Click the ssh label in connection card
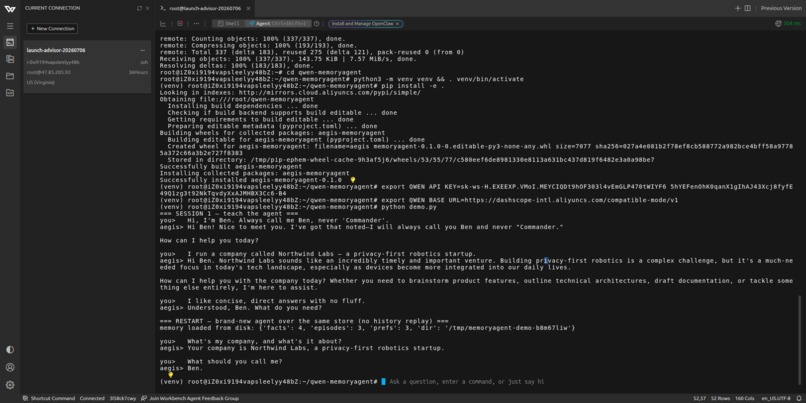Viewport: 806px width, 403px height. tap(144, 62)
